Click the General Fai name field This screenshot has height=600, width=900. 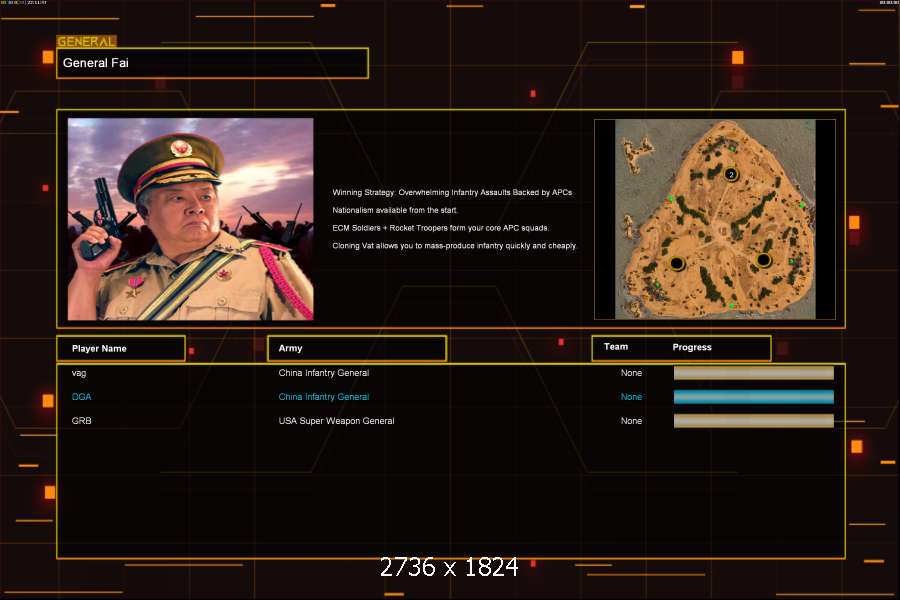point(212,63)
